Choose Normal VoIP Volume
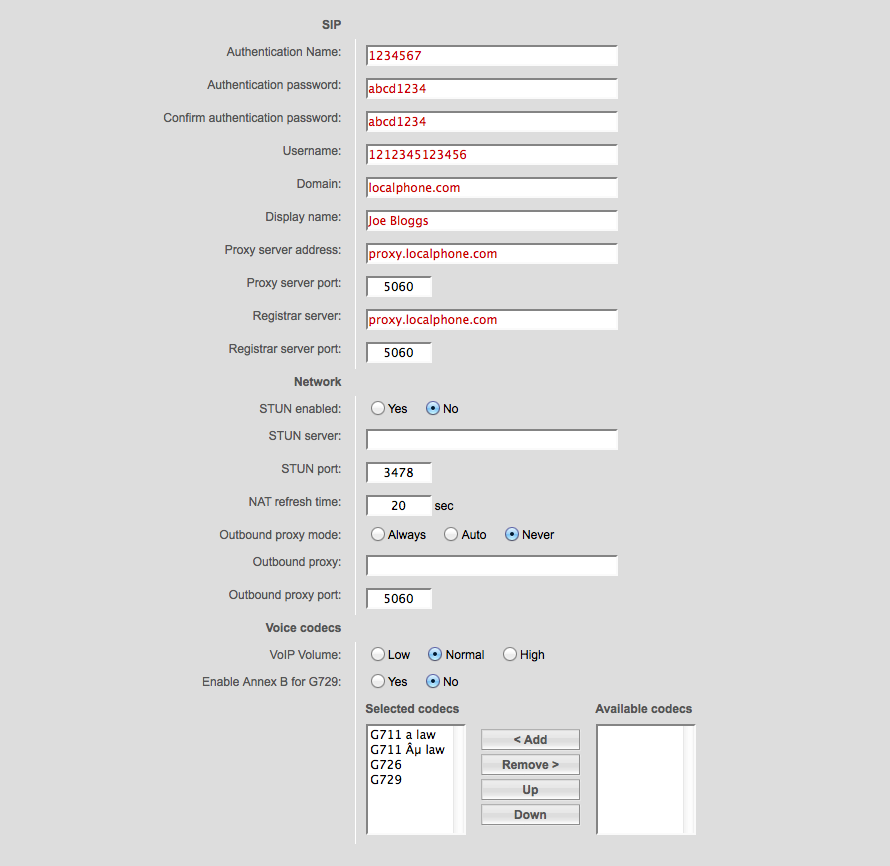The height and width of the screenshot is (866, 890). click(x=434, y=654)
